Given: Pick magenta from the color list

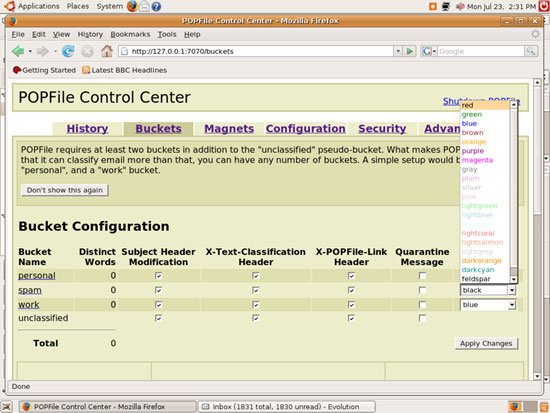Looking at the screenshot, I should pyautogui.click(x=485, y=160).
